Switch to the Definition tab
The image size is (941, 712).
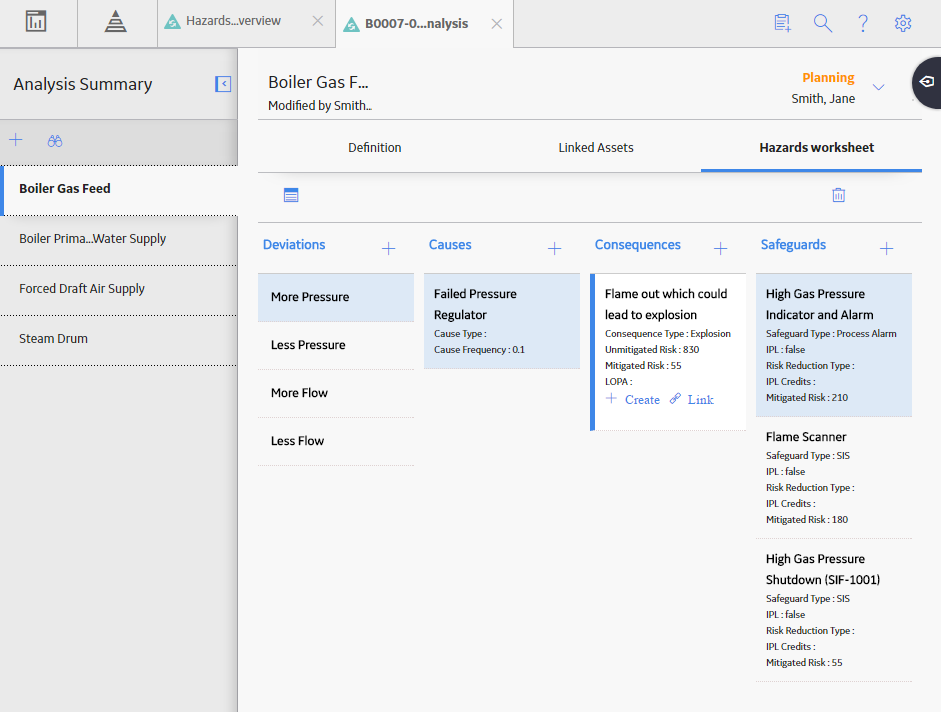[x=374, y=148]
